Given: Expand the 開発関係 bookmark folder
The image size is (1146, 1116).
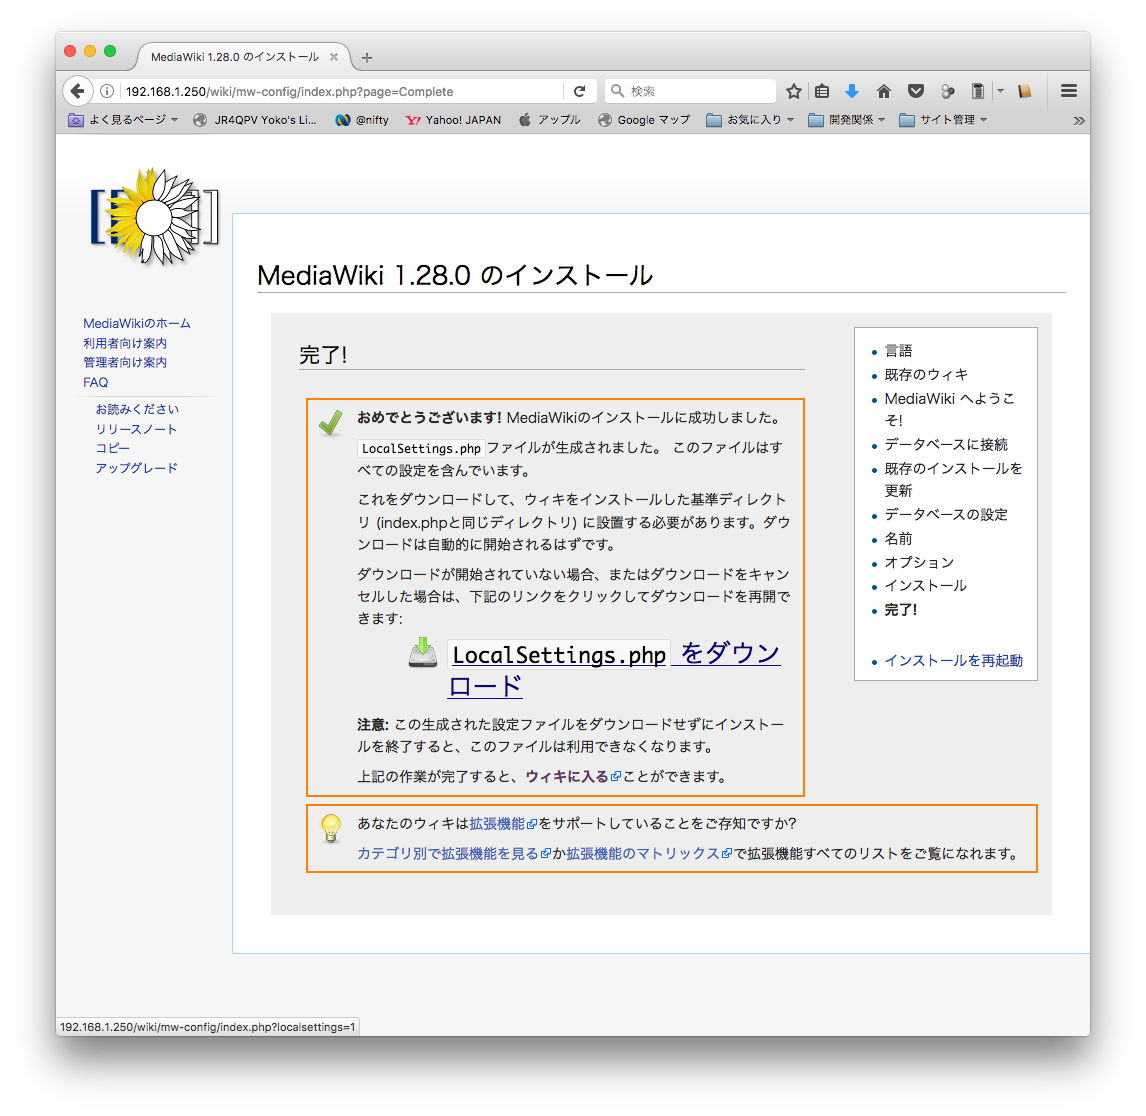Looking at the screenshot, I should [x=847, y=120].
